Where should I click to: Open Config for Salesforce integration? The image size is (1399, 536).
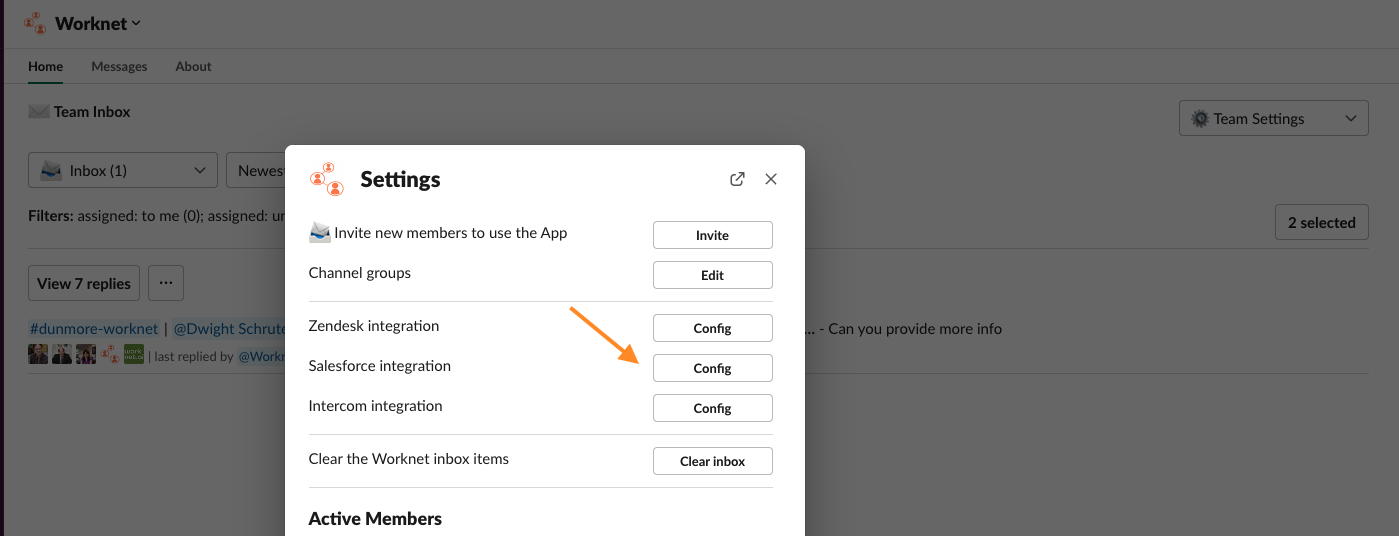tap(712, 368)
